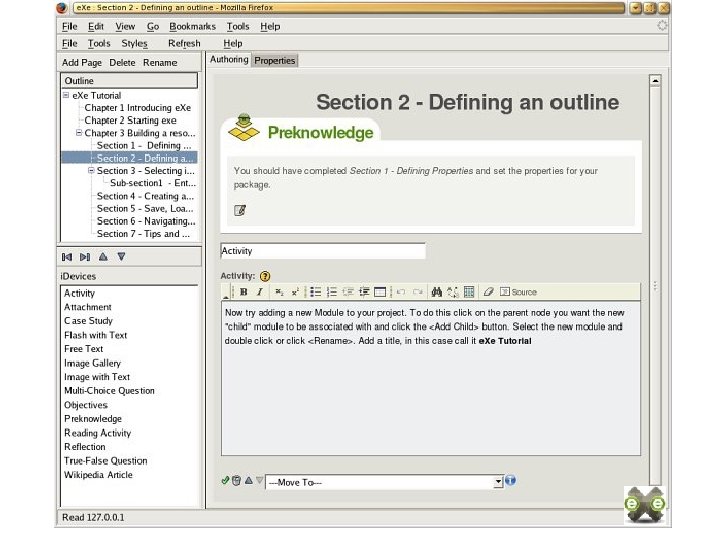Open the eXe Styles menu

coord(135,44)
